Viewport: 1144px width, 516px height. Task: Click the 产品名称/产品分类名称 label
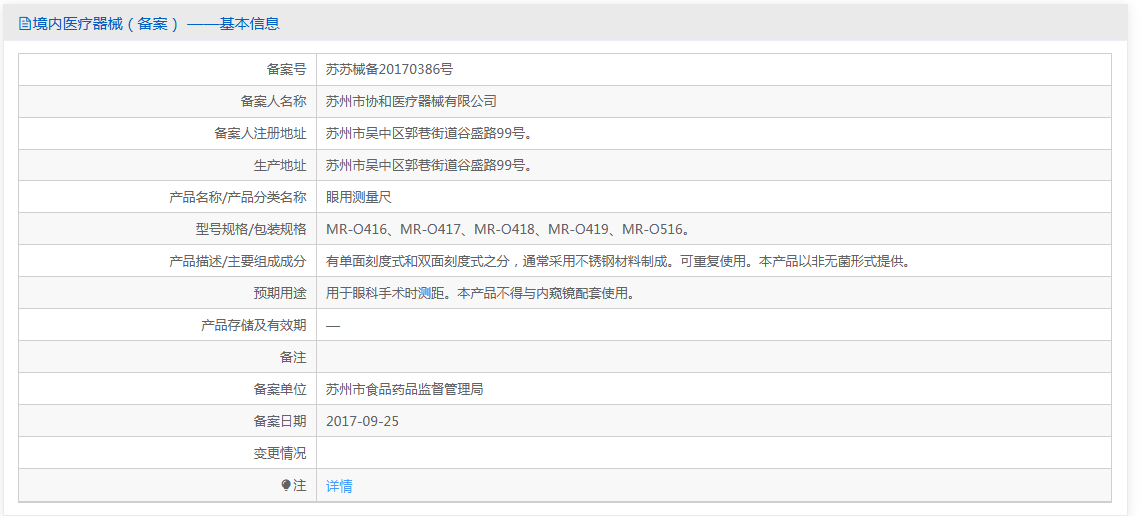pos(238,197)
